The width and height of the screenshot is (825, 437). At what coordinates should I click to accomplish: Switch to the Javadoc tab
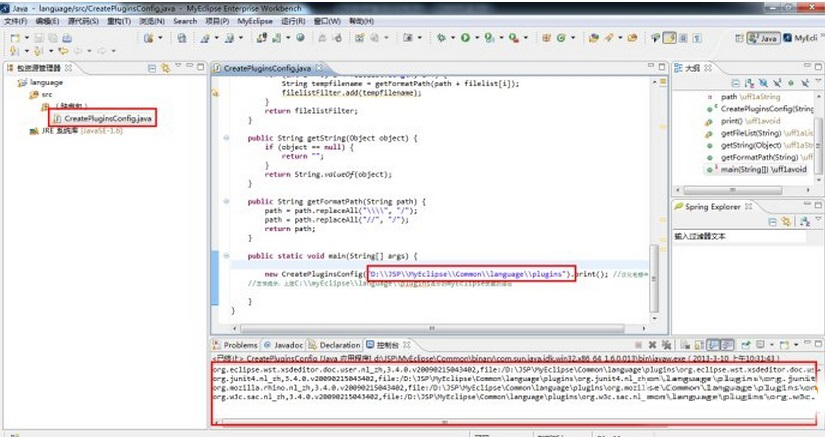pyautogui.click(x=284, y=345)
